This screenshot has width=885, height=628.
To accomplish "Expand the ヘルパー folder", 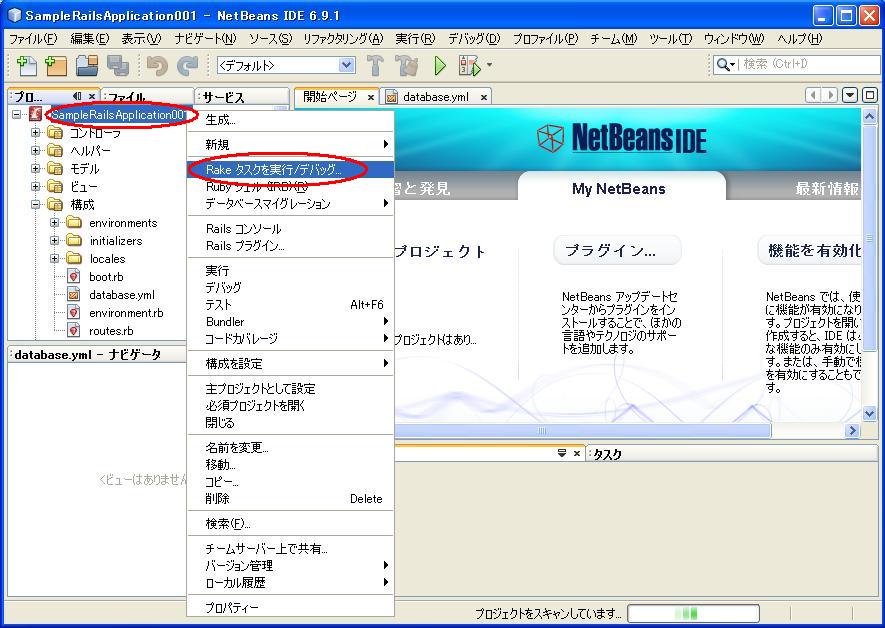I will (36, 151).
